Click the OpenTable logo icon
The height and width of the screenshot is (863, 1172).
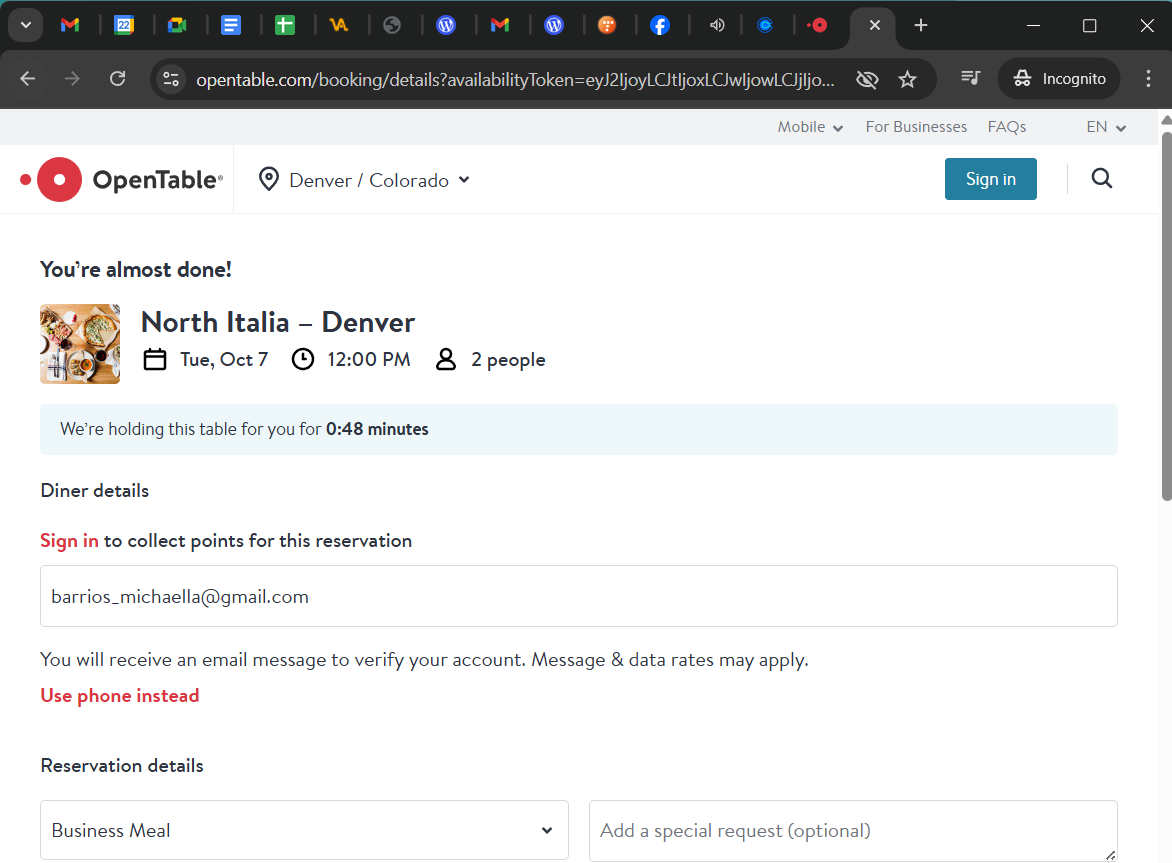click(x=59, y=180)
